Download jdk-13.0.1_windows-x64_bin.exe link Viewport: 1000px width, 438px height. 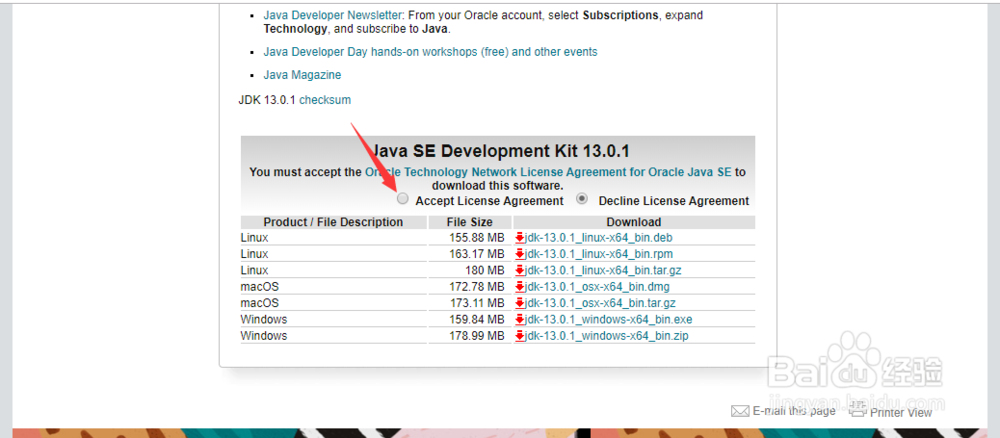[608, 319]
